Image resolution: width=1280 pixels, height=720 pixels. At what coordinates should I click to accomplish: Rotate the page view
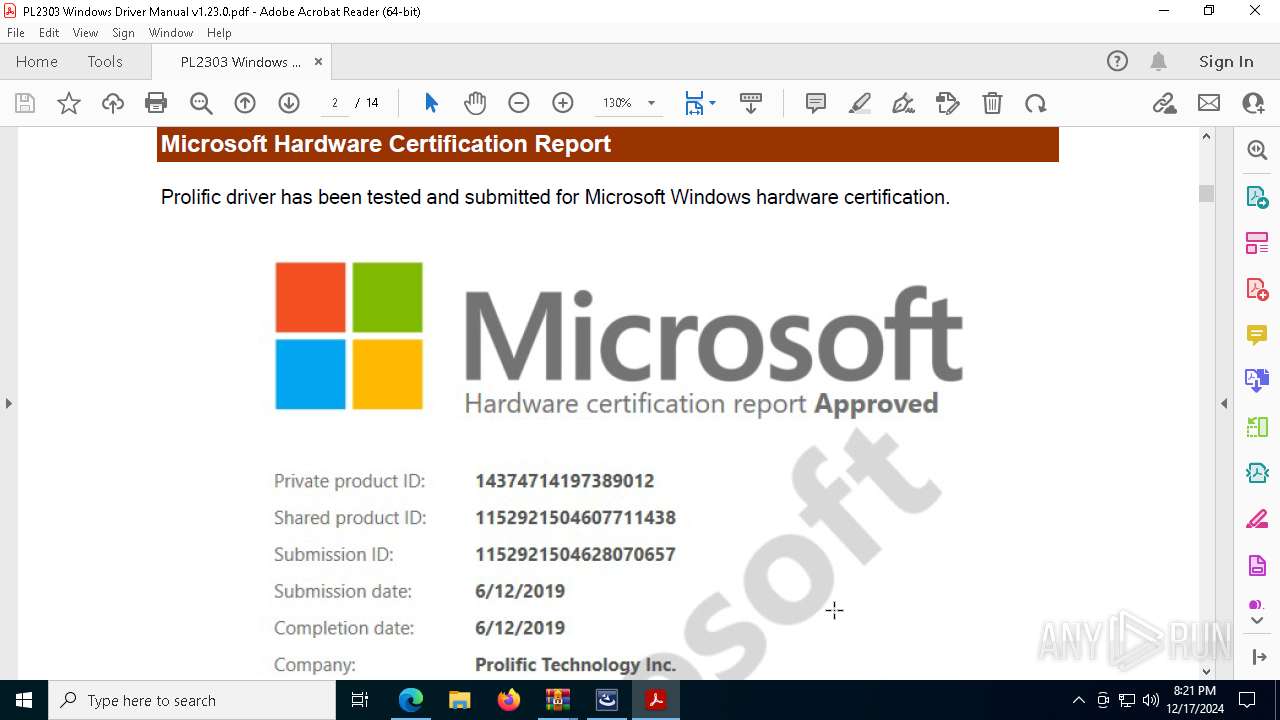[1036, 103]
